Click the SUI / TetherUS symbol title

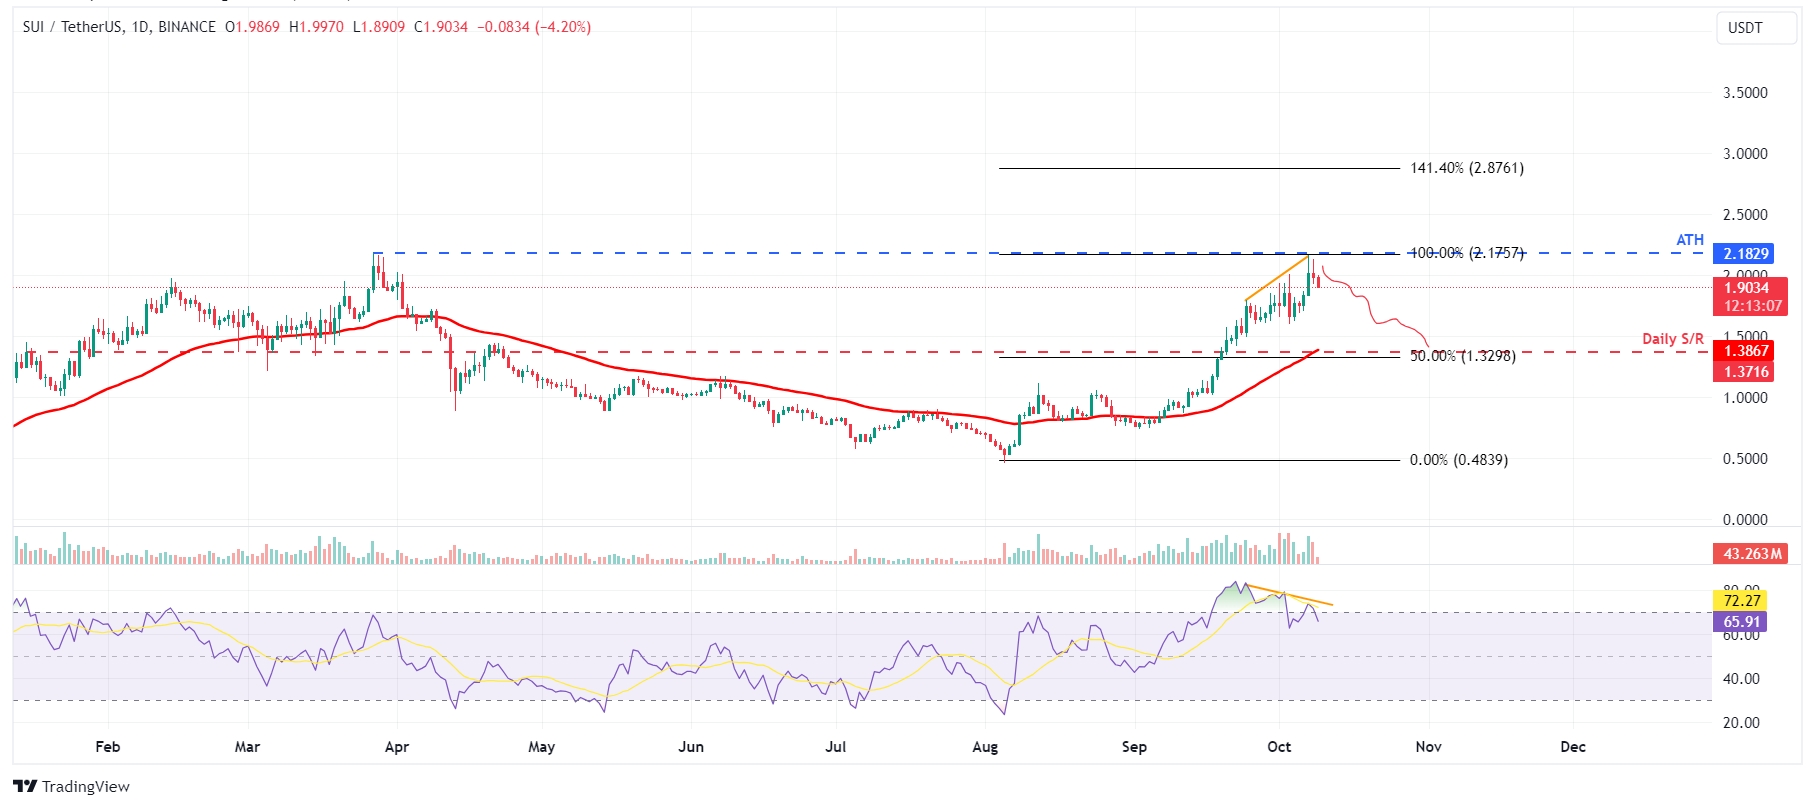(119, 27)
